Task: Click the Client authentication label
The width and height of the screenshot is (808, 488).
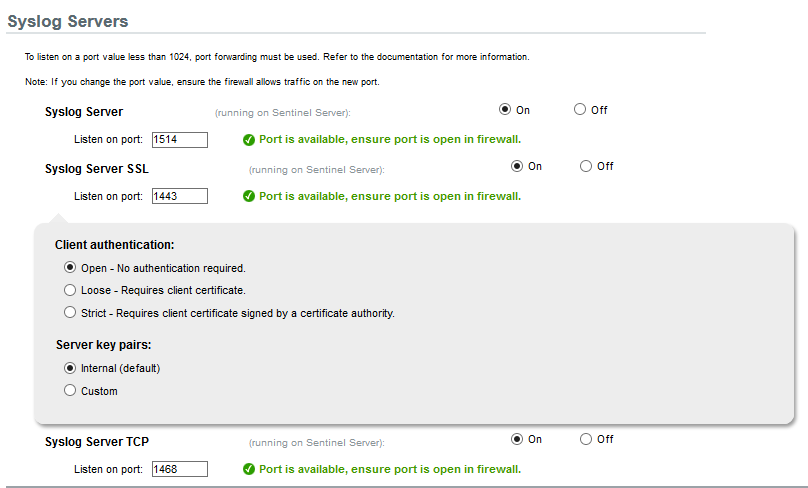Action: 114,244
